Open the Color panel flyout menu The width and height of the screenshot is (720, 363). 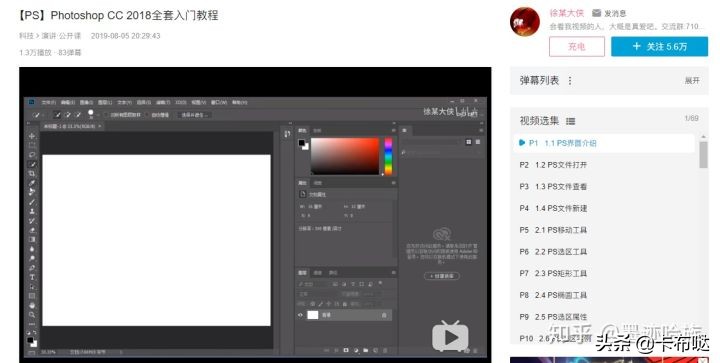[394, 131]
